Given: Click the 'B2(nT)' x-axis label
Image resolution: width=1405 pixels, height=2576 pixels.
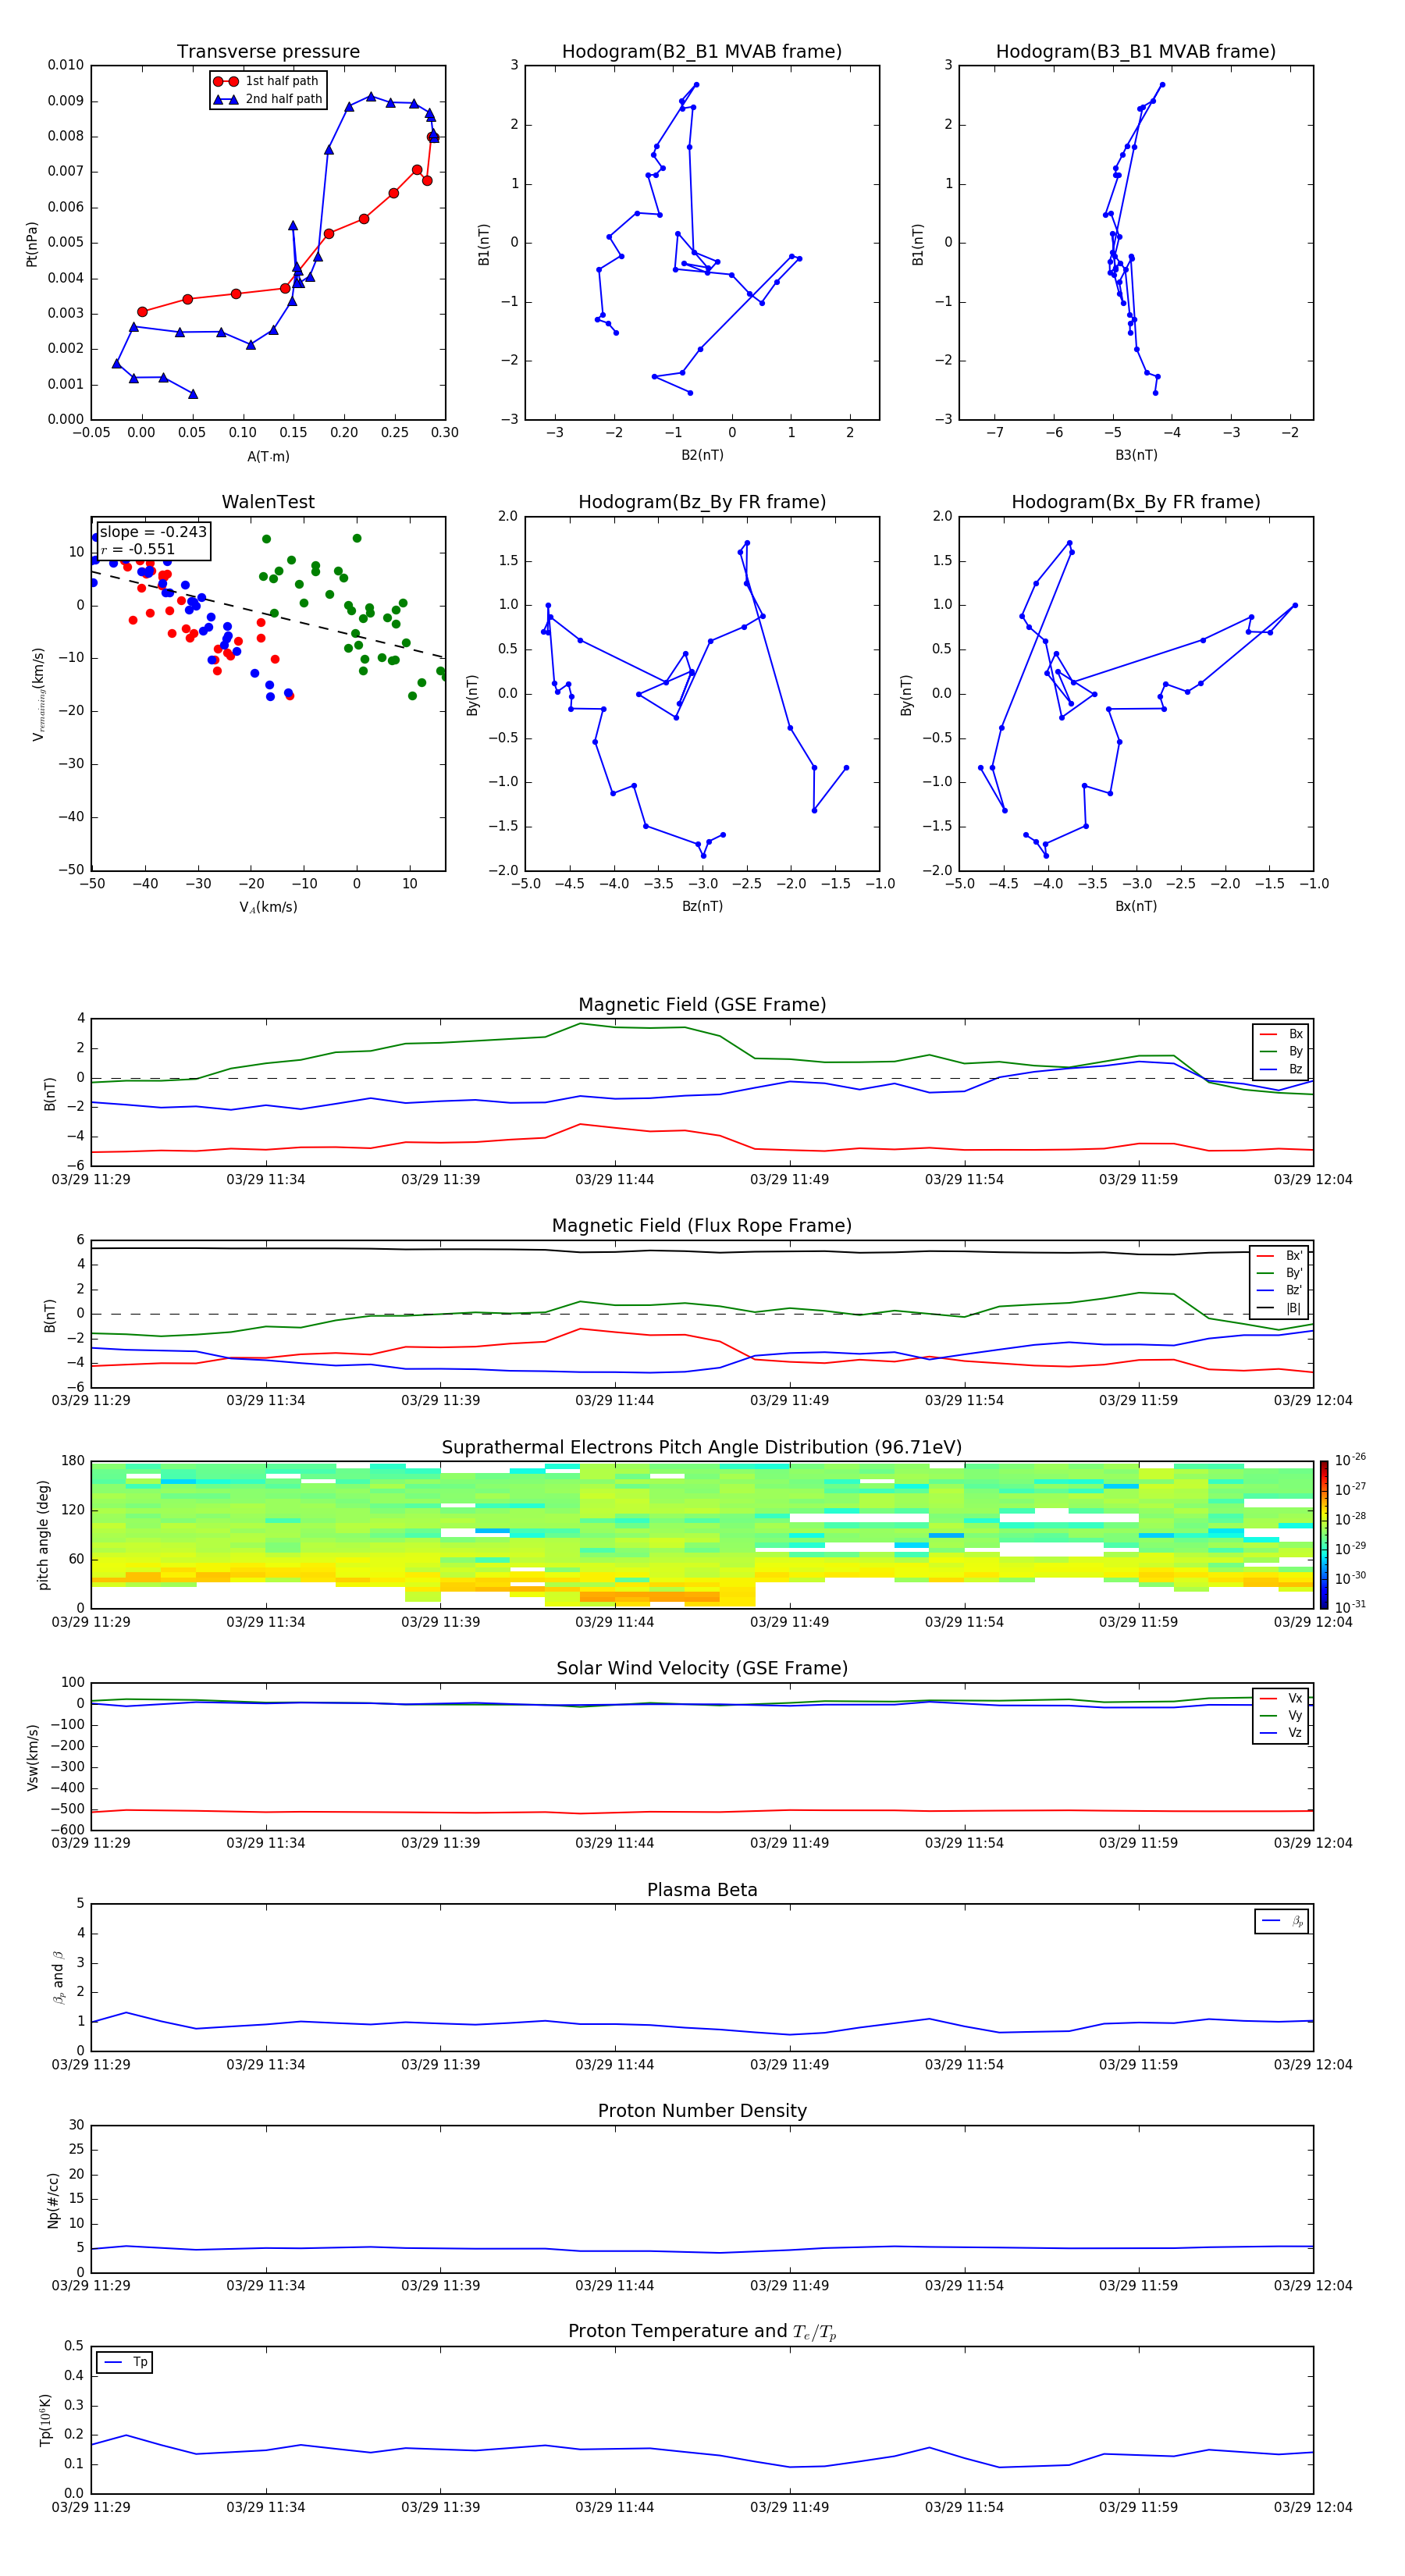Looking at the screenshot, I should tap(702, 455).
